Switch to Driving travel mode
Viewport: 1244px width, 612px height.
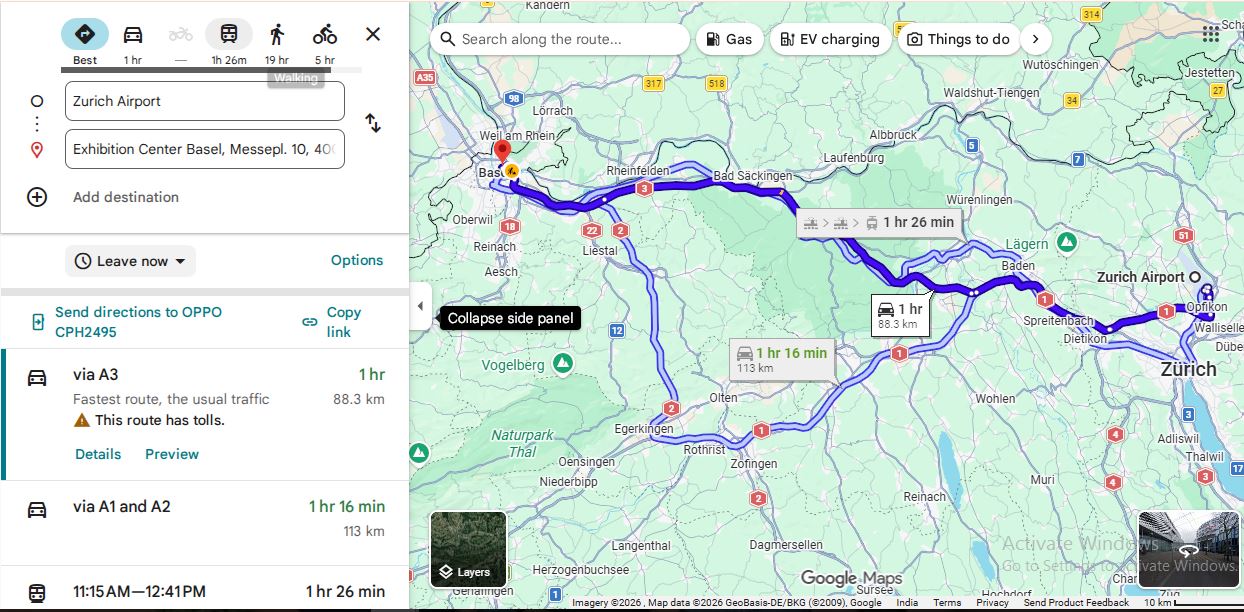coord(133,34)
